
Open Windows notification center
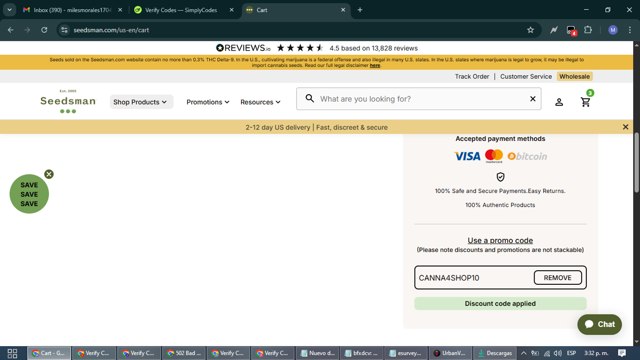pyautogui.click(x=622, y=353)
